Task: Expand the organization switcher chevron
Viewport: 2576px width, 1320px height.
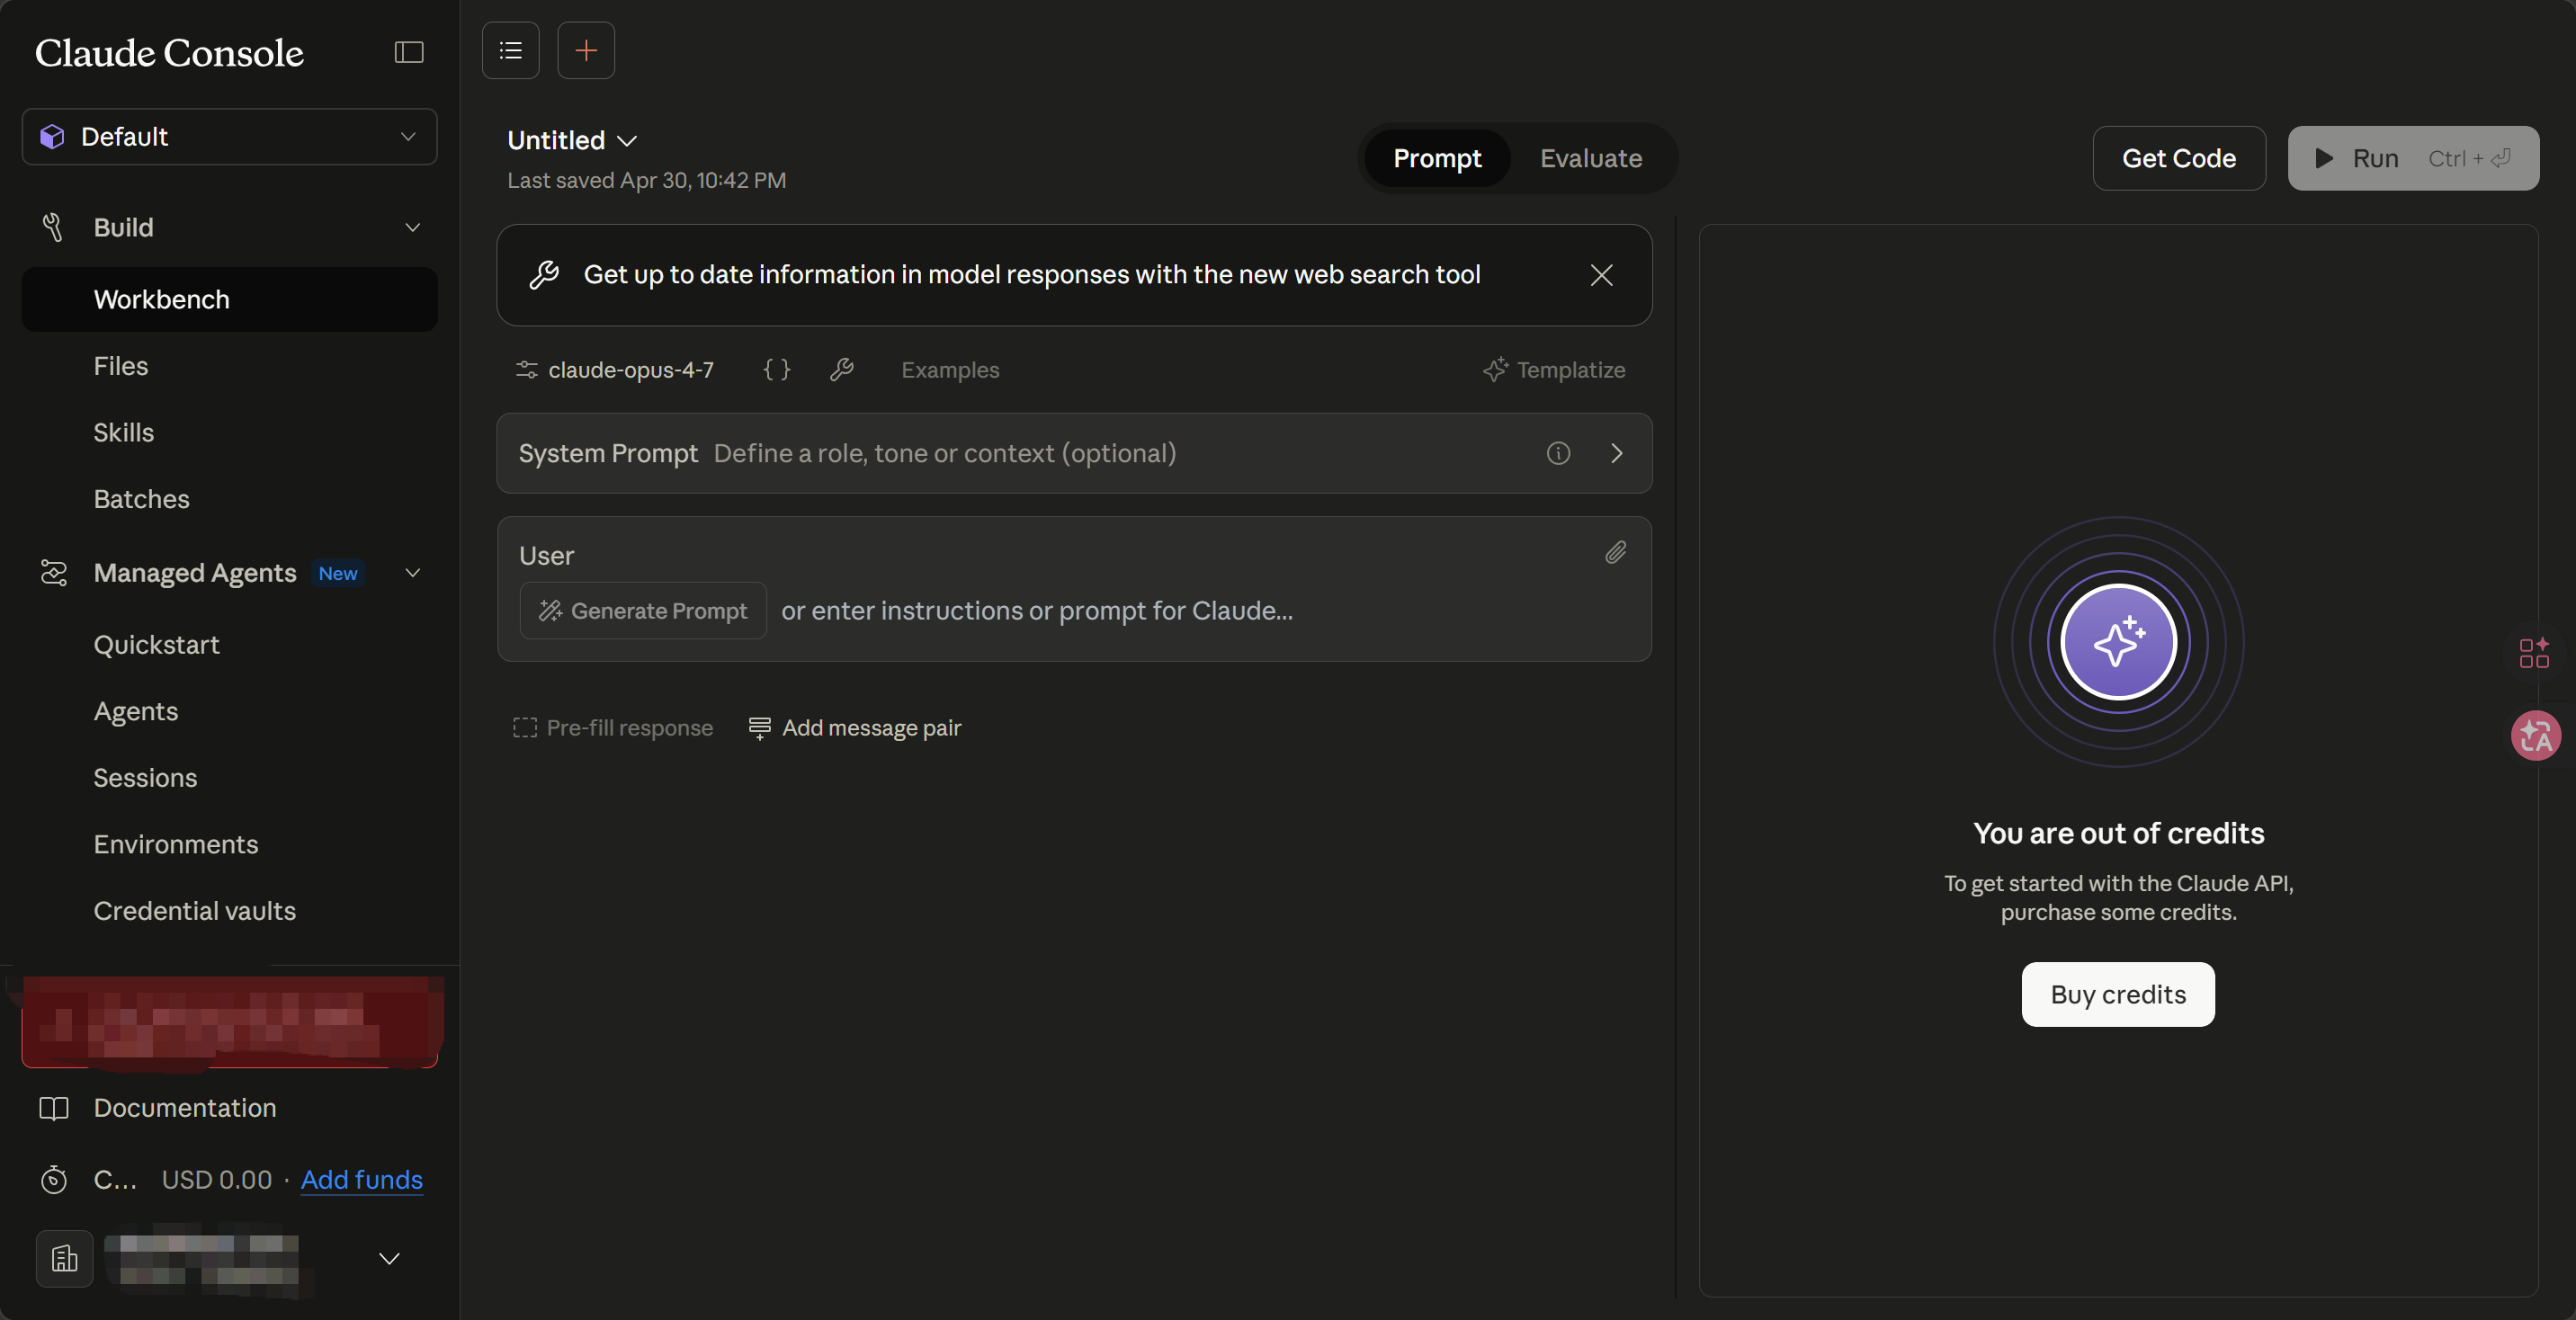Action: coord(389,1258)
